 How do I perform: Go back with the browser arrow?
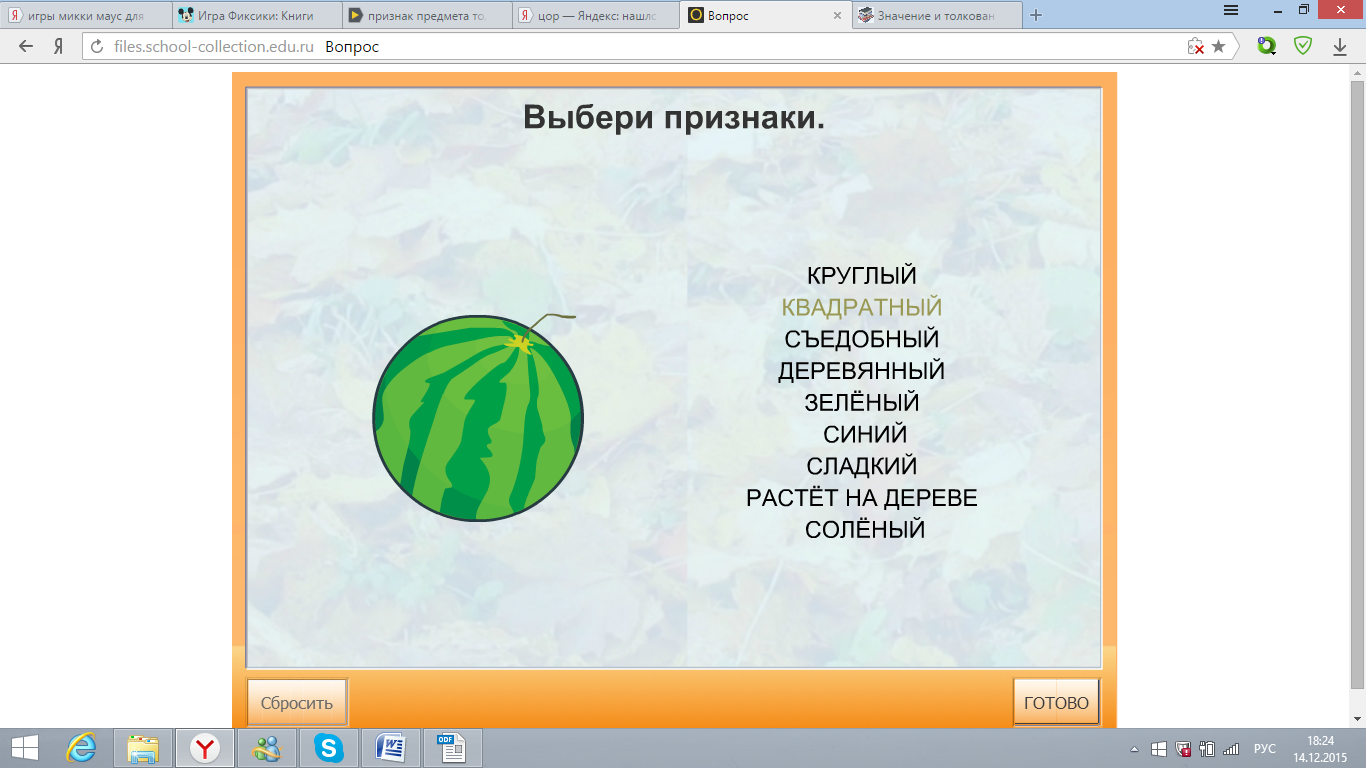coord(27,47)
